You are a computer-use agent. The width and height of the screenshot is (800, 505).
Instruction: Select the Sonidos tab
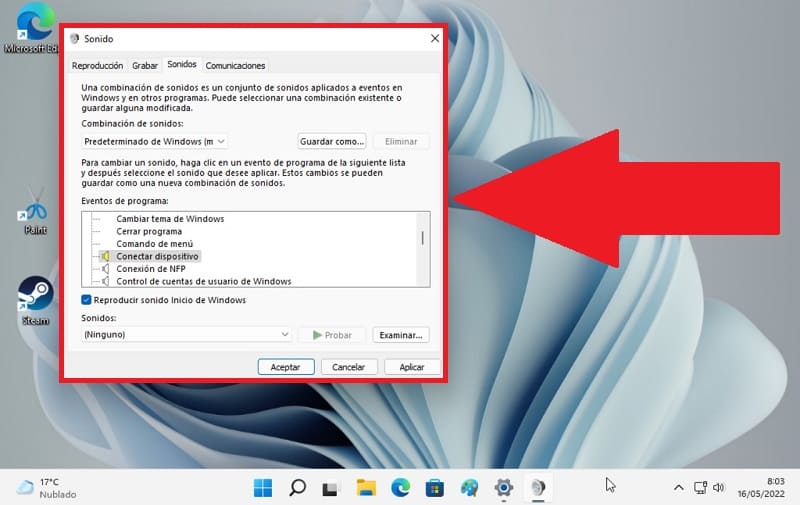182,64
